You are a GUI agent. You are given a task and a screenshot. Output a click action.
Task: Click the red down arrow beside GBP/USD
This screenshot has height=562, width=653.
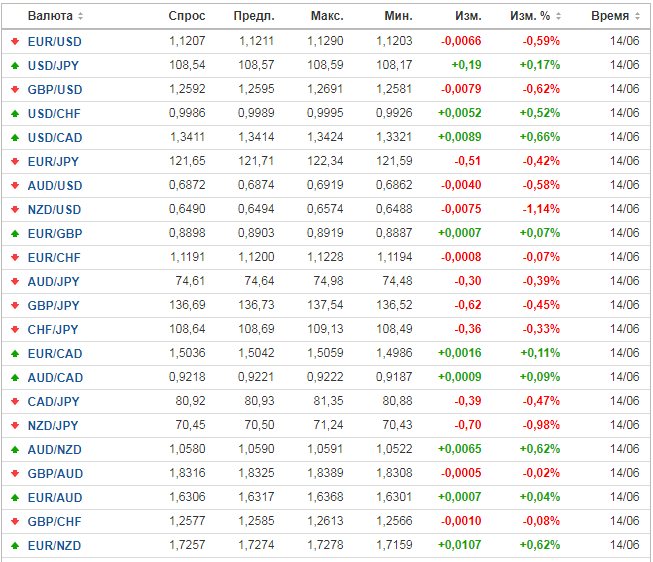click(x=15, y=89)
